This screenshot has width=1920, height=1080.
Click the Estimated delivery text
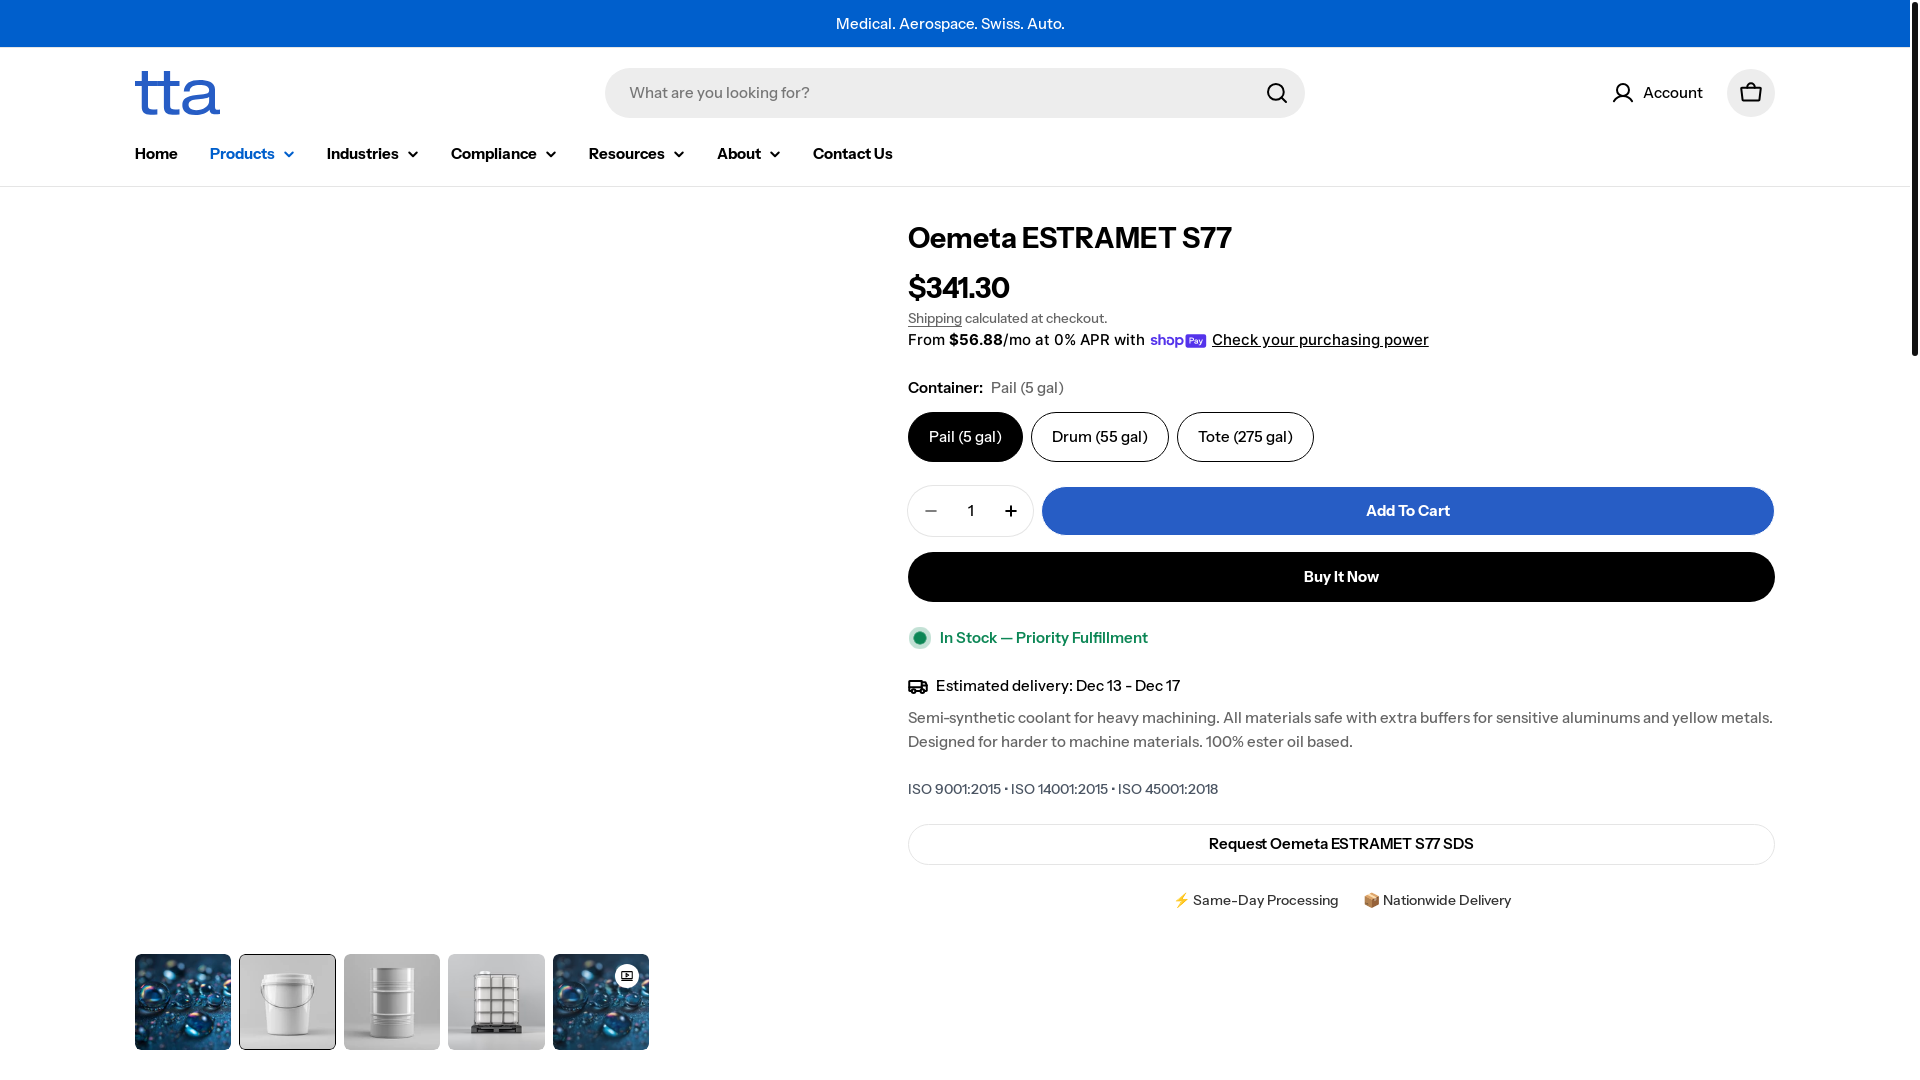[1058, 686]
